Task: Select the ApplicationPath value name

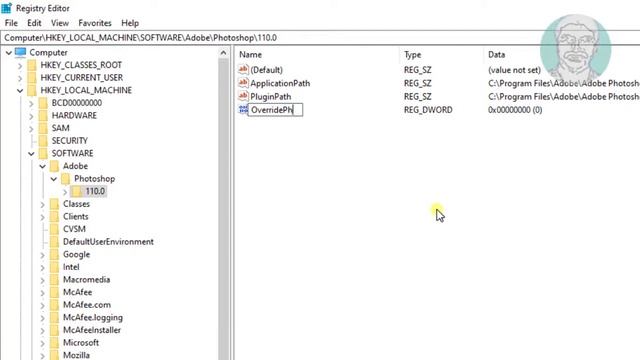Action: [280, 83]
